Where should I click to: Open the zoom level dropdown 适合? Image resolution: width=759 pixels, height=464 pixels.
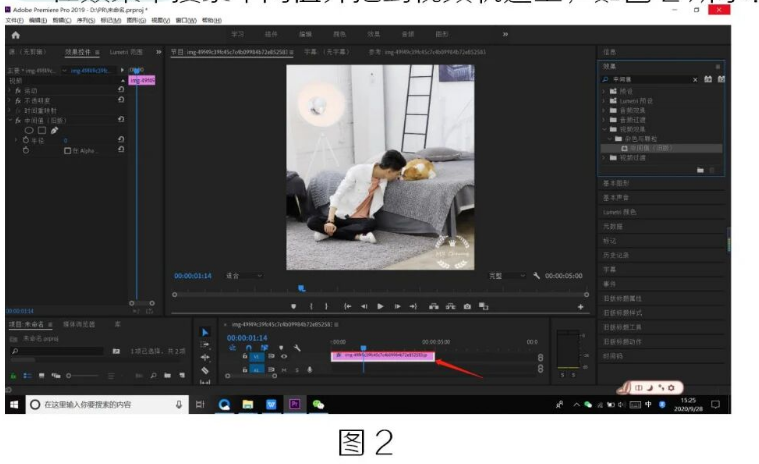tap(244, 276)
